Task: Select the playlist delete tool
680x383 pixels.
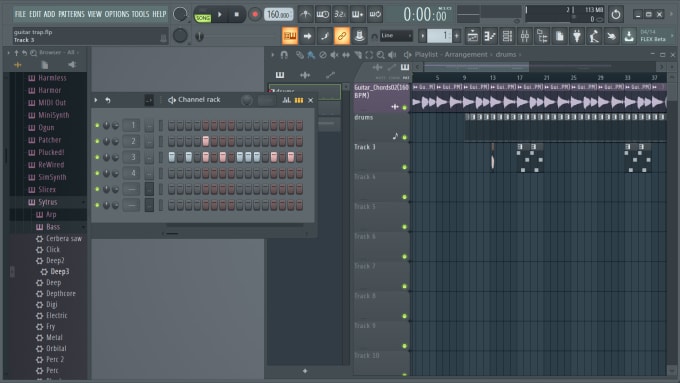Action: click(x=323, y=55)
